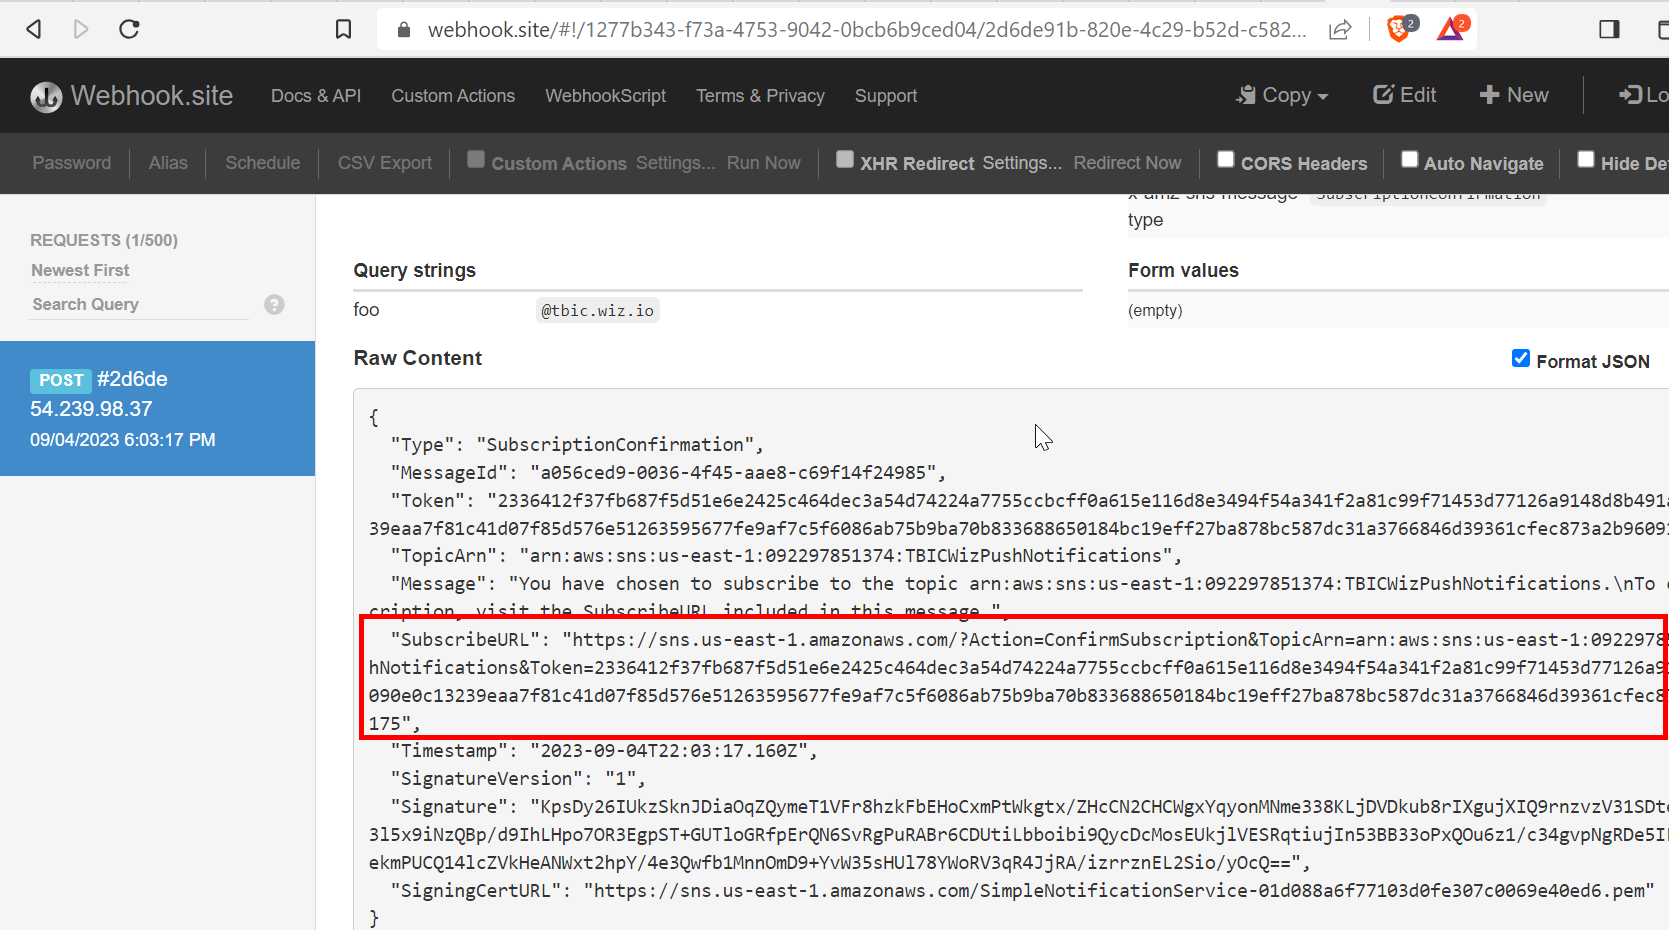Reload the page with the refresh icon
1669x930 pixels.
pyautogui.click(x=129, y=29)
